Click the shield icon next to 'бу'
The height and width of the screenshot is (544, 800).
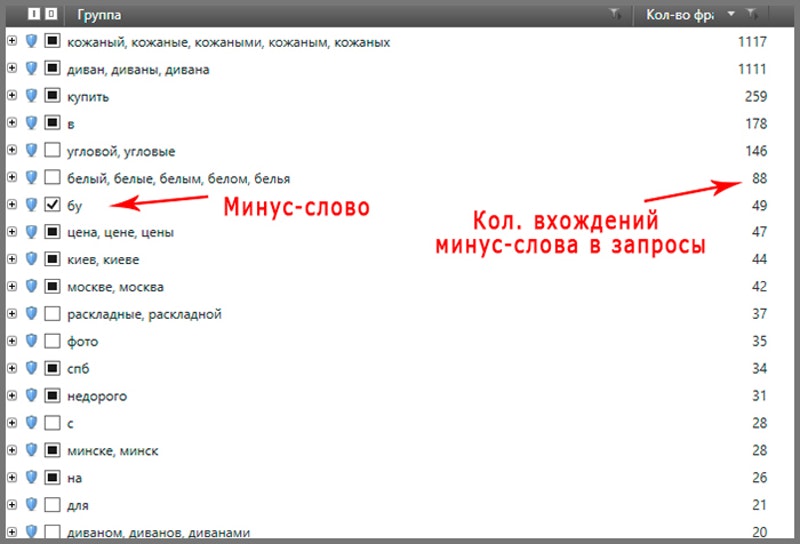31,205
